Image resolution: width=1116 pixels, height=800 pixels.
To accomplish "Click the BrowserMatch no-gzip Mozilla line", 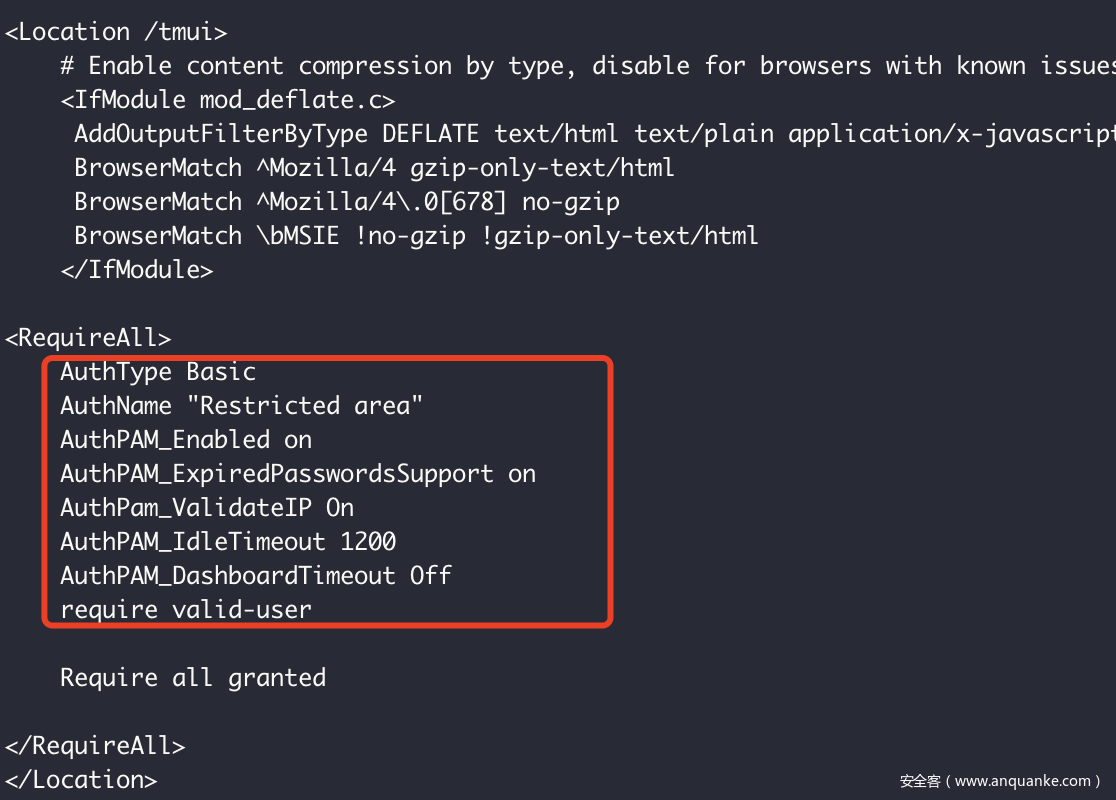I will 346,202.
